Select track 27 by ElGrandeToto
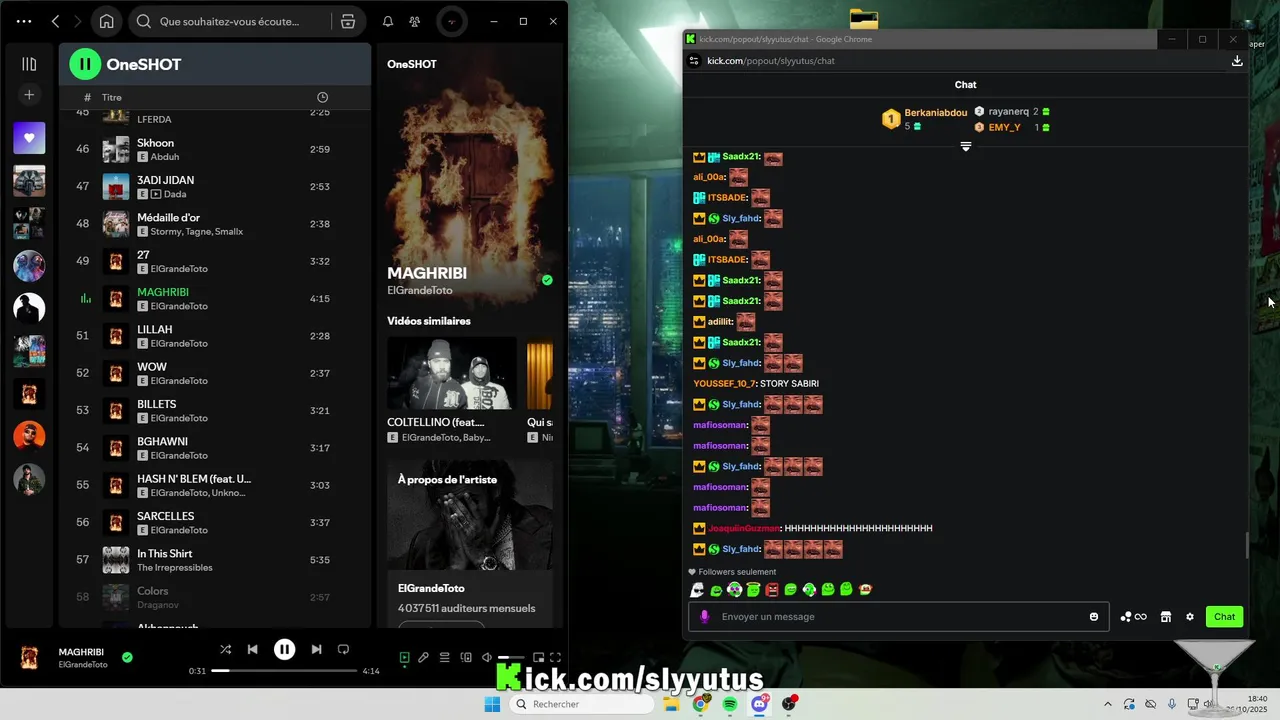This screenshot has height=720, width=1280. click(x=215, y=261)
